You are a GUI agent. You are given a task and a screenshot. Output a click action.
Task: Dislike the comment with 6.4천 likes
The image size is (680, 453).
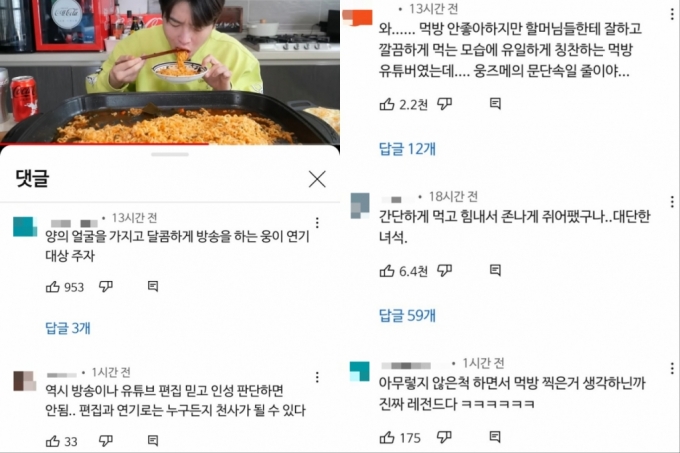pos(445,270)
